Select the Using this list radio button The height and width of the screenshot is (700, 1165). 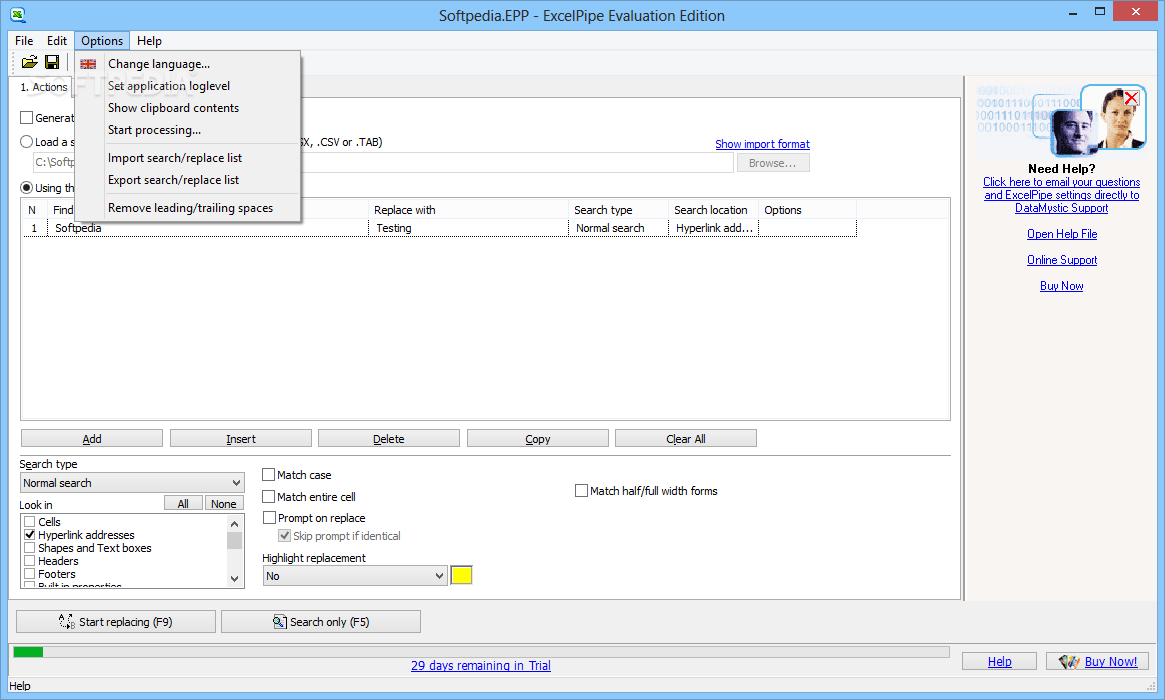point(27,188)
